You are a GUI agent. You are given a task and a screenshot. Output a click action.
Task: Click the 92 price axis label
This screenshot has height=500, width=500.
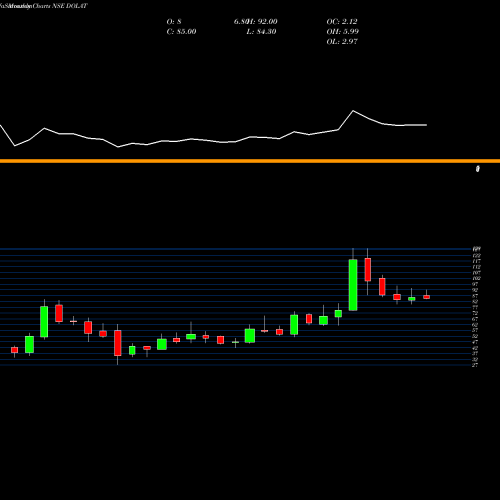pos(475,290)
